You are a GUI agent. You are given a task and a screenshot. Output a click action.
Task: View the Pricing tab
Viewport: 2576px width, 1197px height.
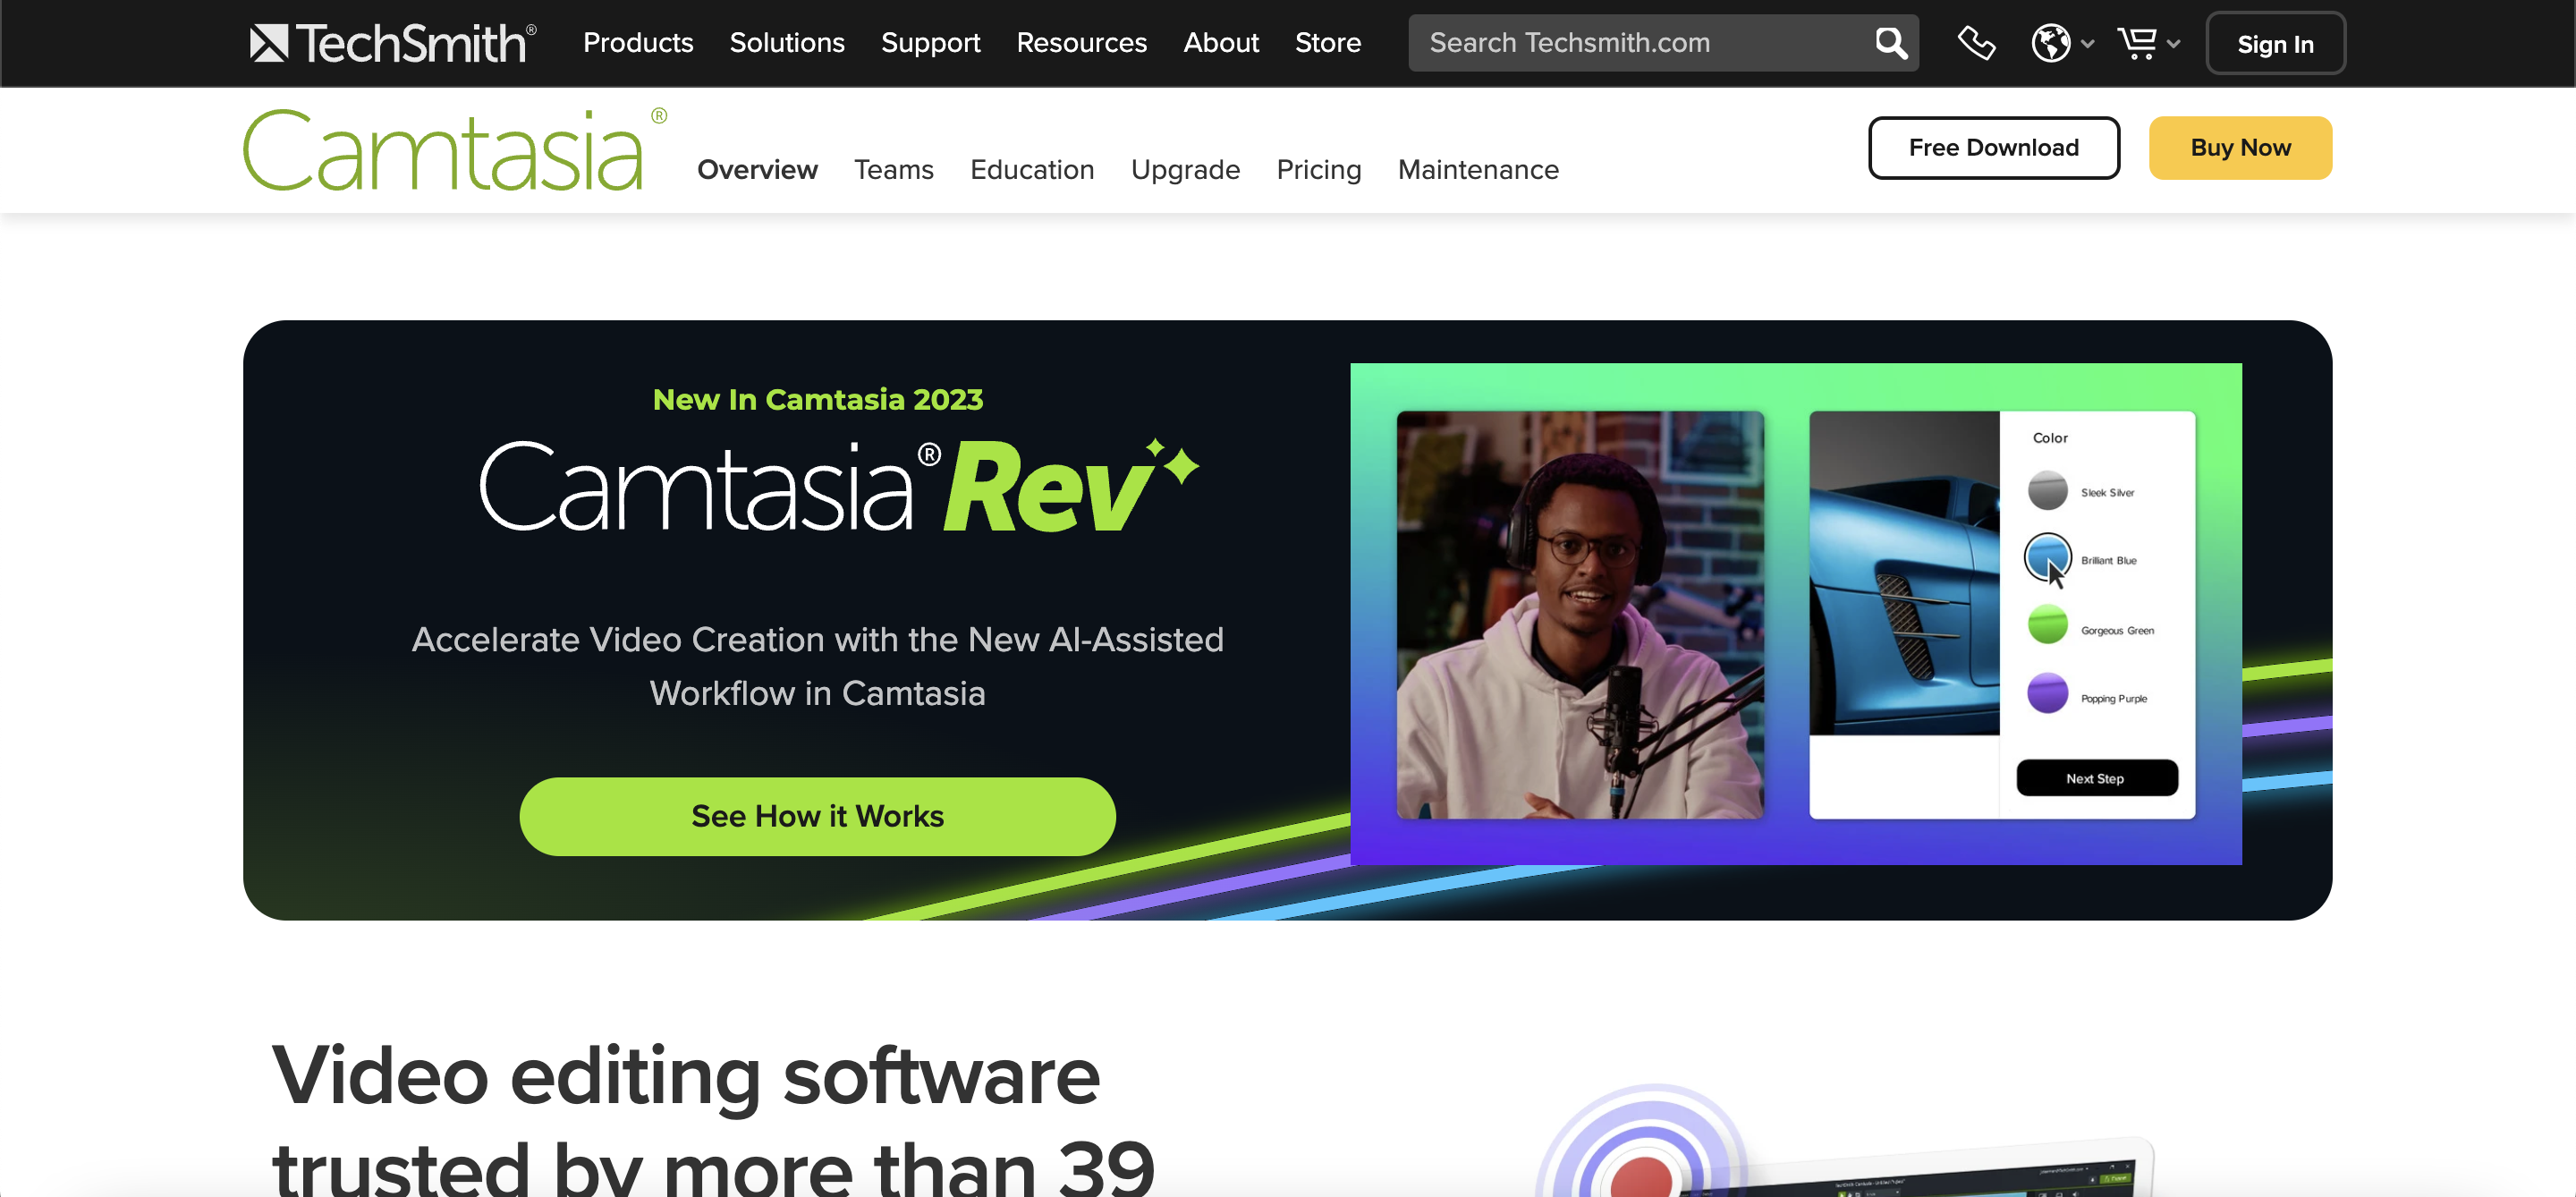tap(1318, 170)
